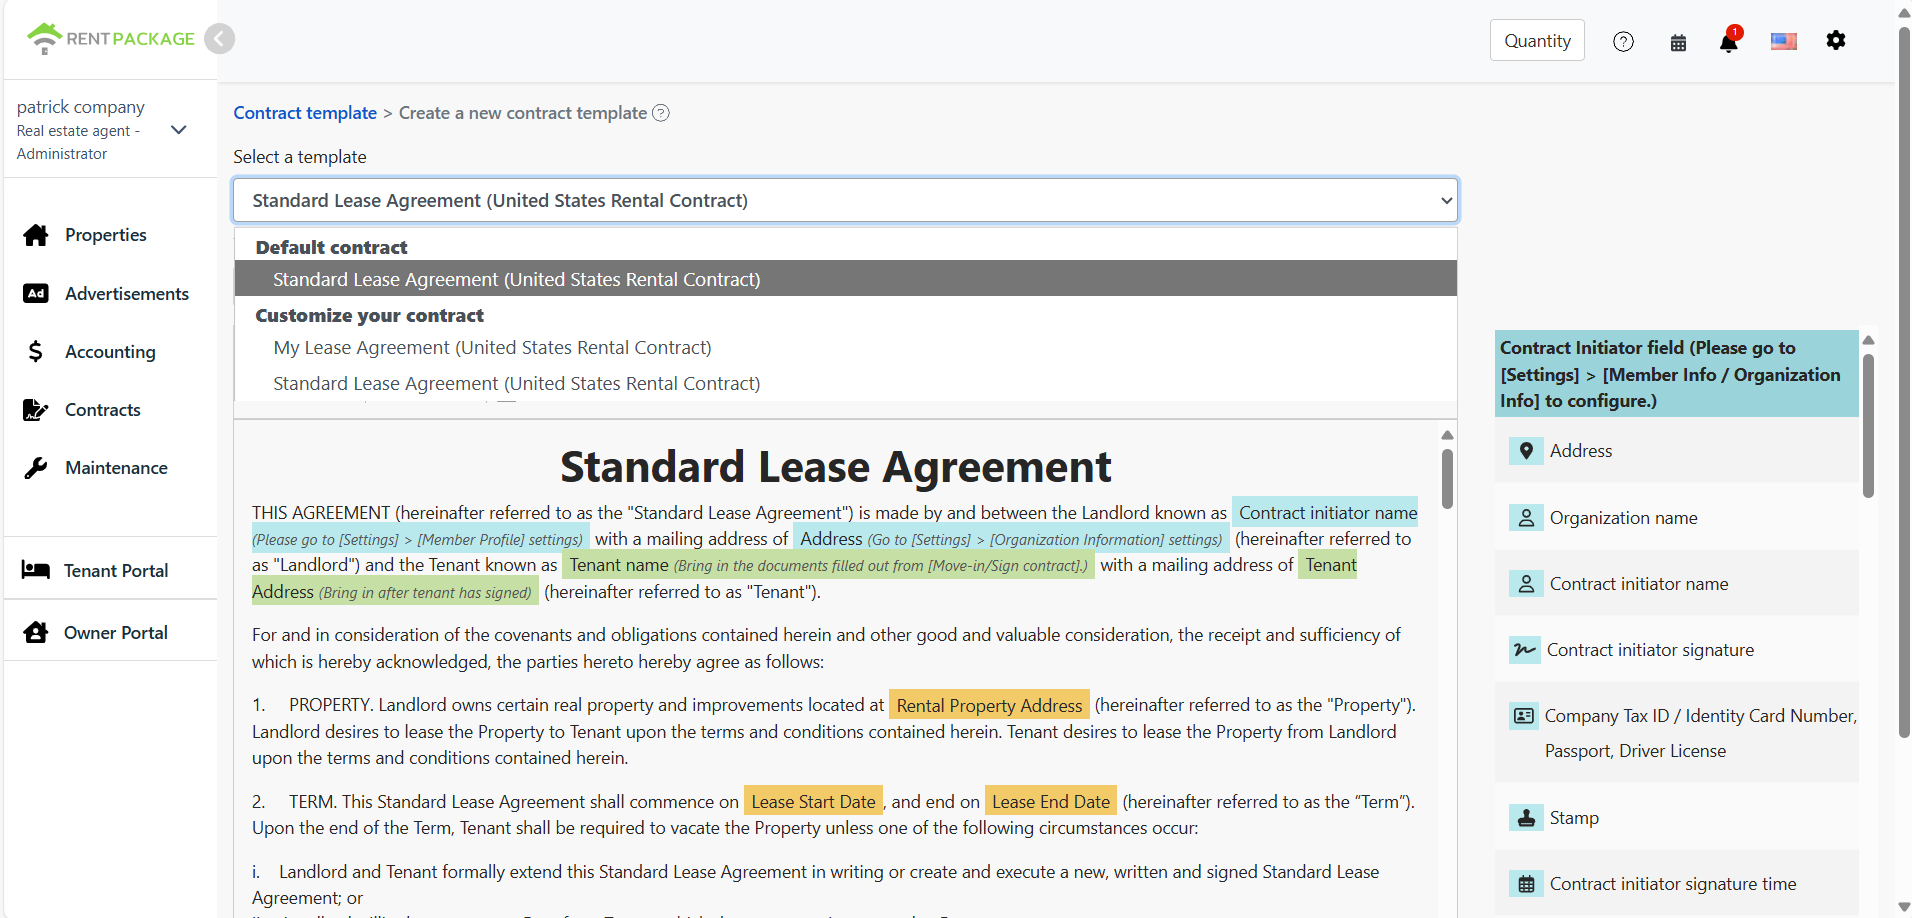Image resolution: width=1912 pixels, height=918 pixels.
Task: Insert the Stamp field
Action: click(x=1573, y=818)
